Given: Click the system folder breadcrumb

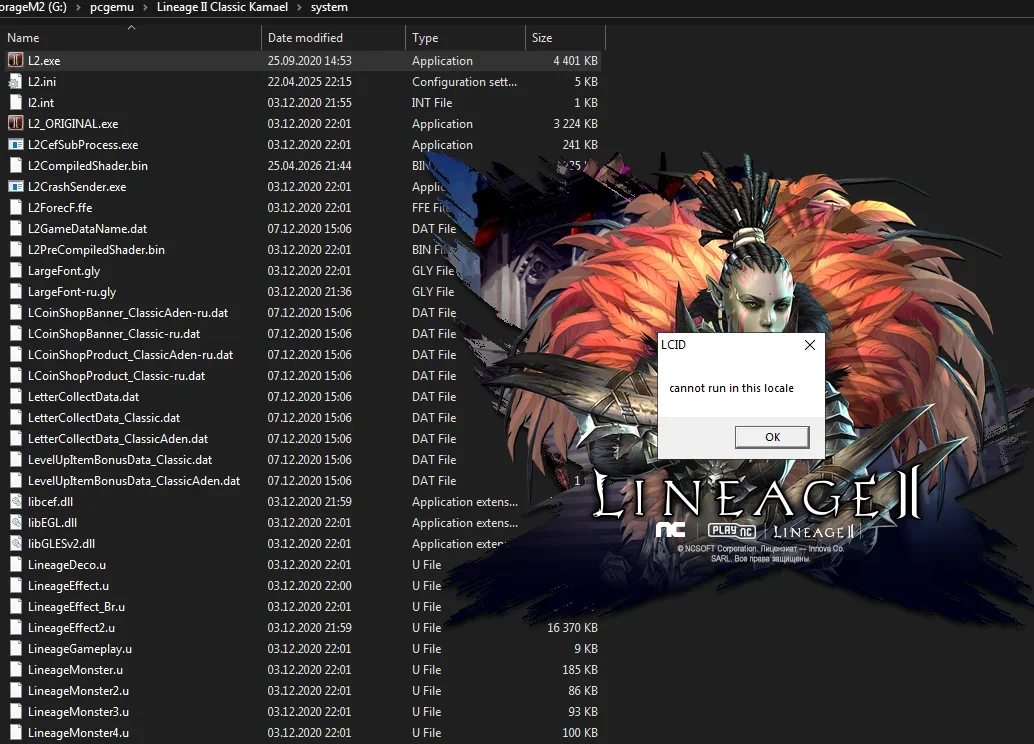Looking at the screenshot, I should pos(329,7).
